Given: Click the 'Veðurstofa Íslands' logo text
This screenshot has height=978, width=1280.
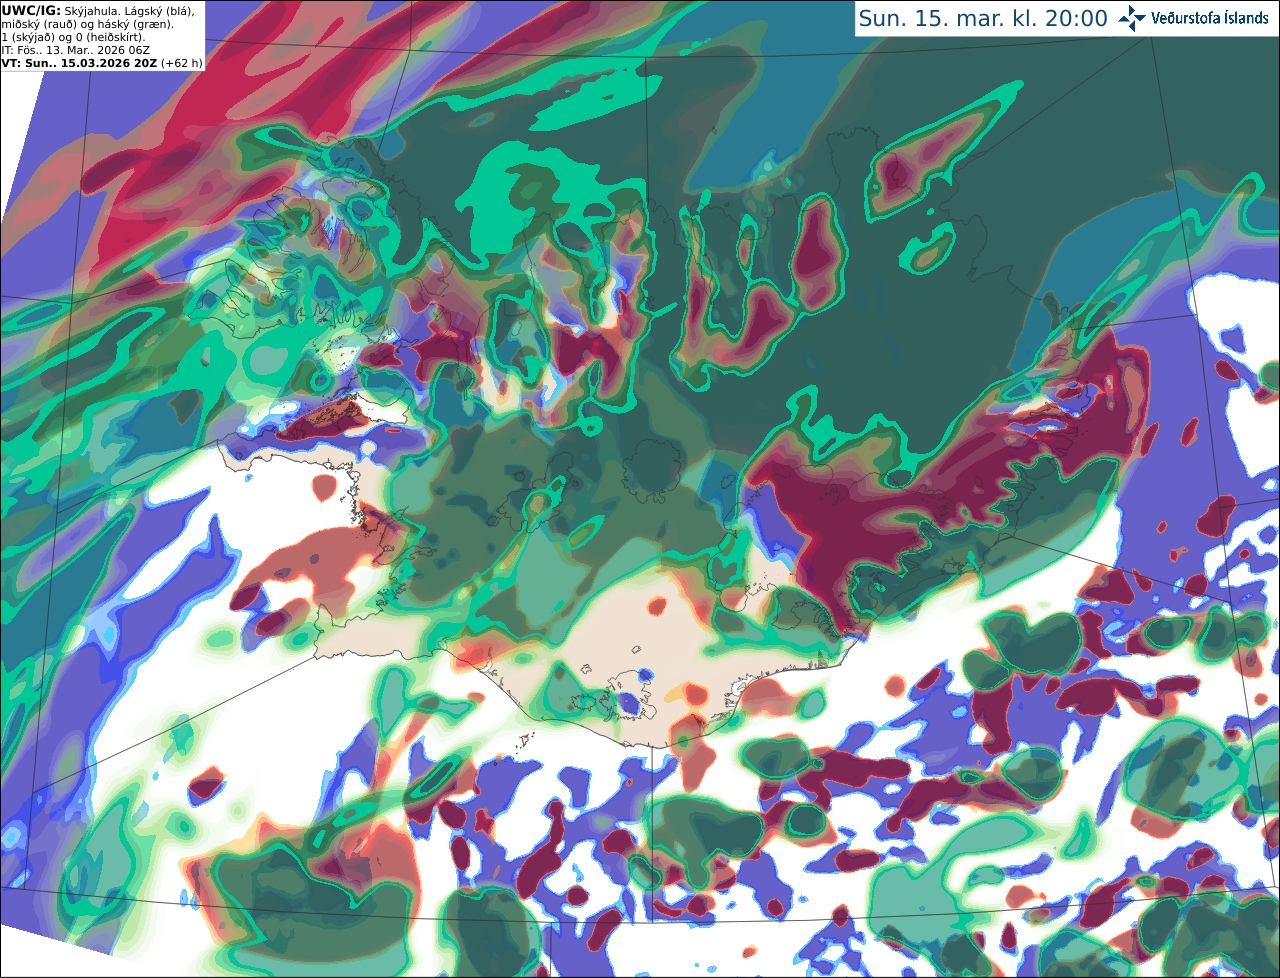Looking at the screenshot, I should click(1210, 18).
